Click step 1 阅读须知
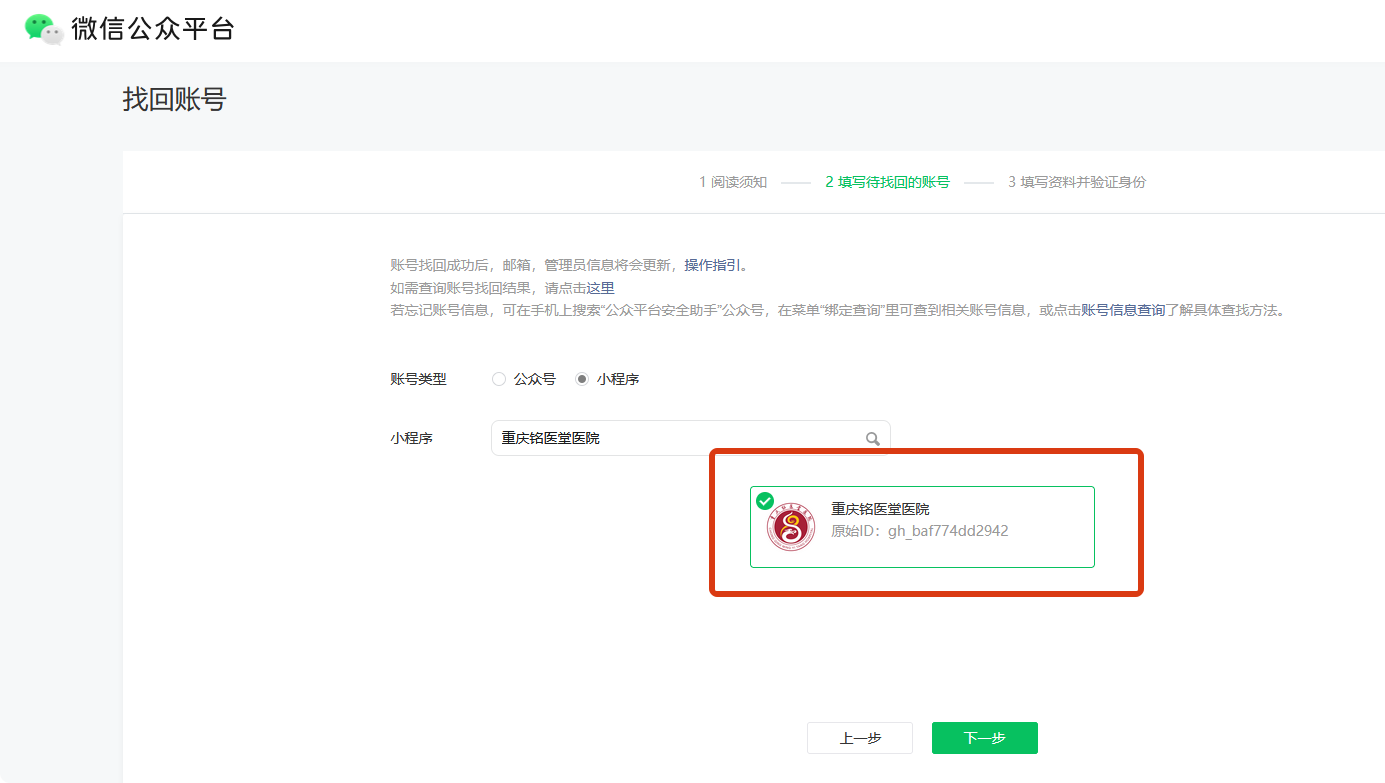 [x=733, y=182]
